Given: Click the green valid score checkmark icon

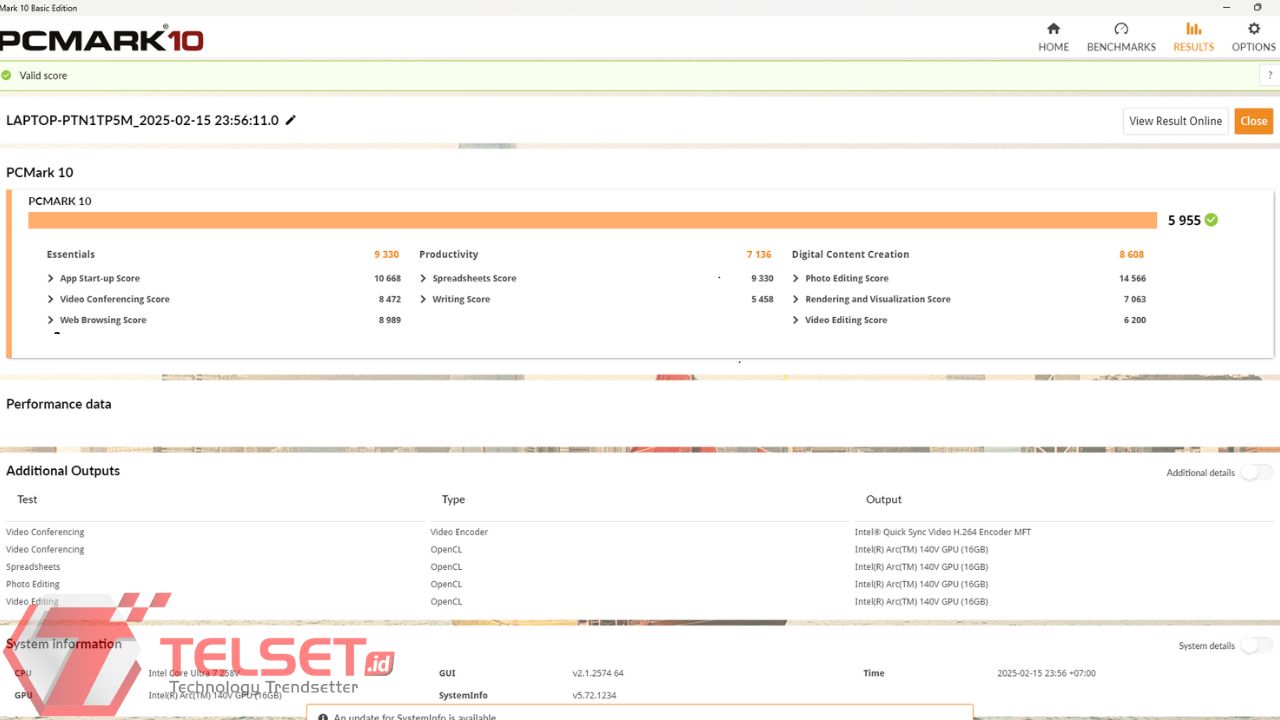Looking at the screenshot, I should tap(7, 75).
